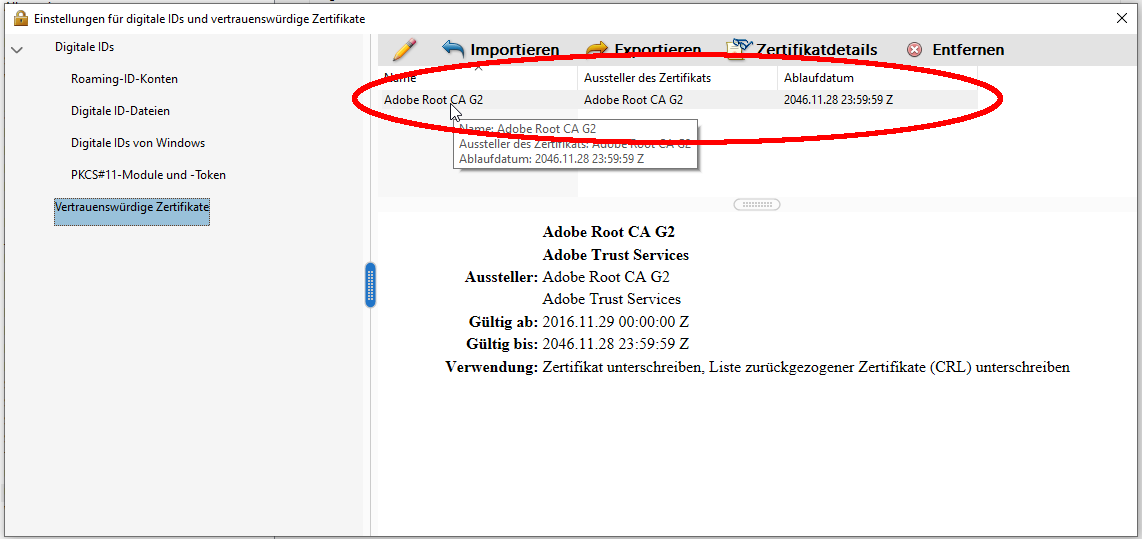Click the Exportieren toolbar button

[x=643, y=50]
